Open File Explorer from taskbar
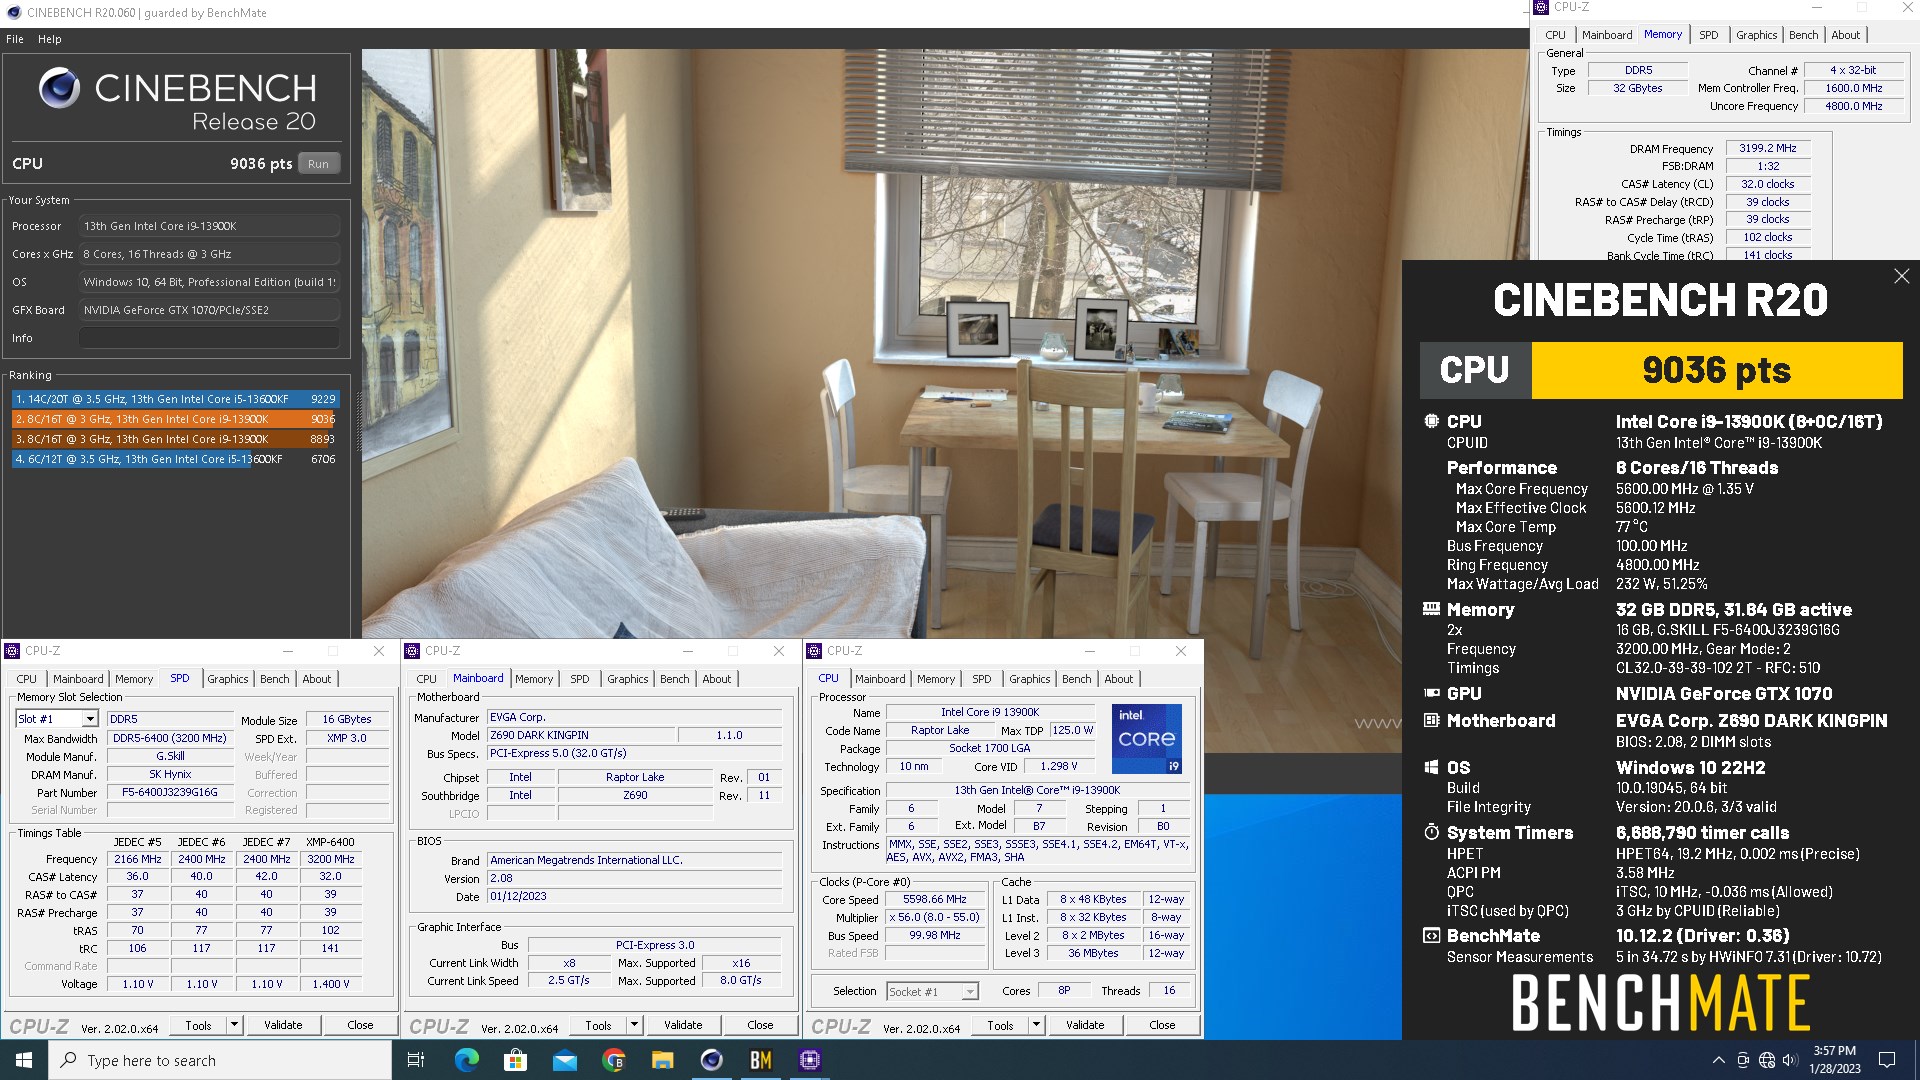Viewport: 1920px width, 1080px height. point(662,1060)
